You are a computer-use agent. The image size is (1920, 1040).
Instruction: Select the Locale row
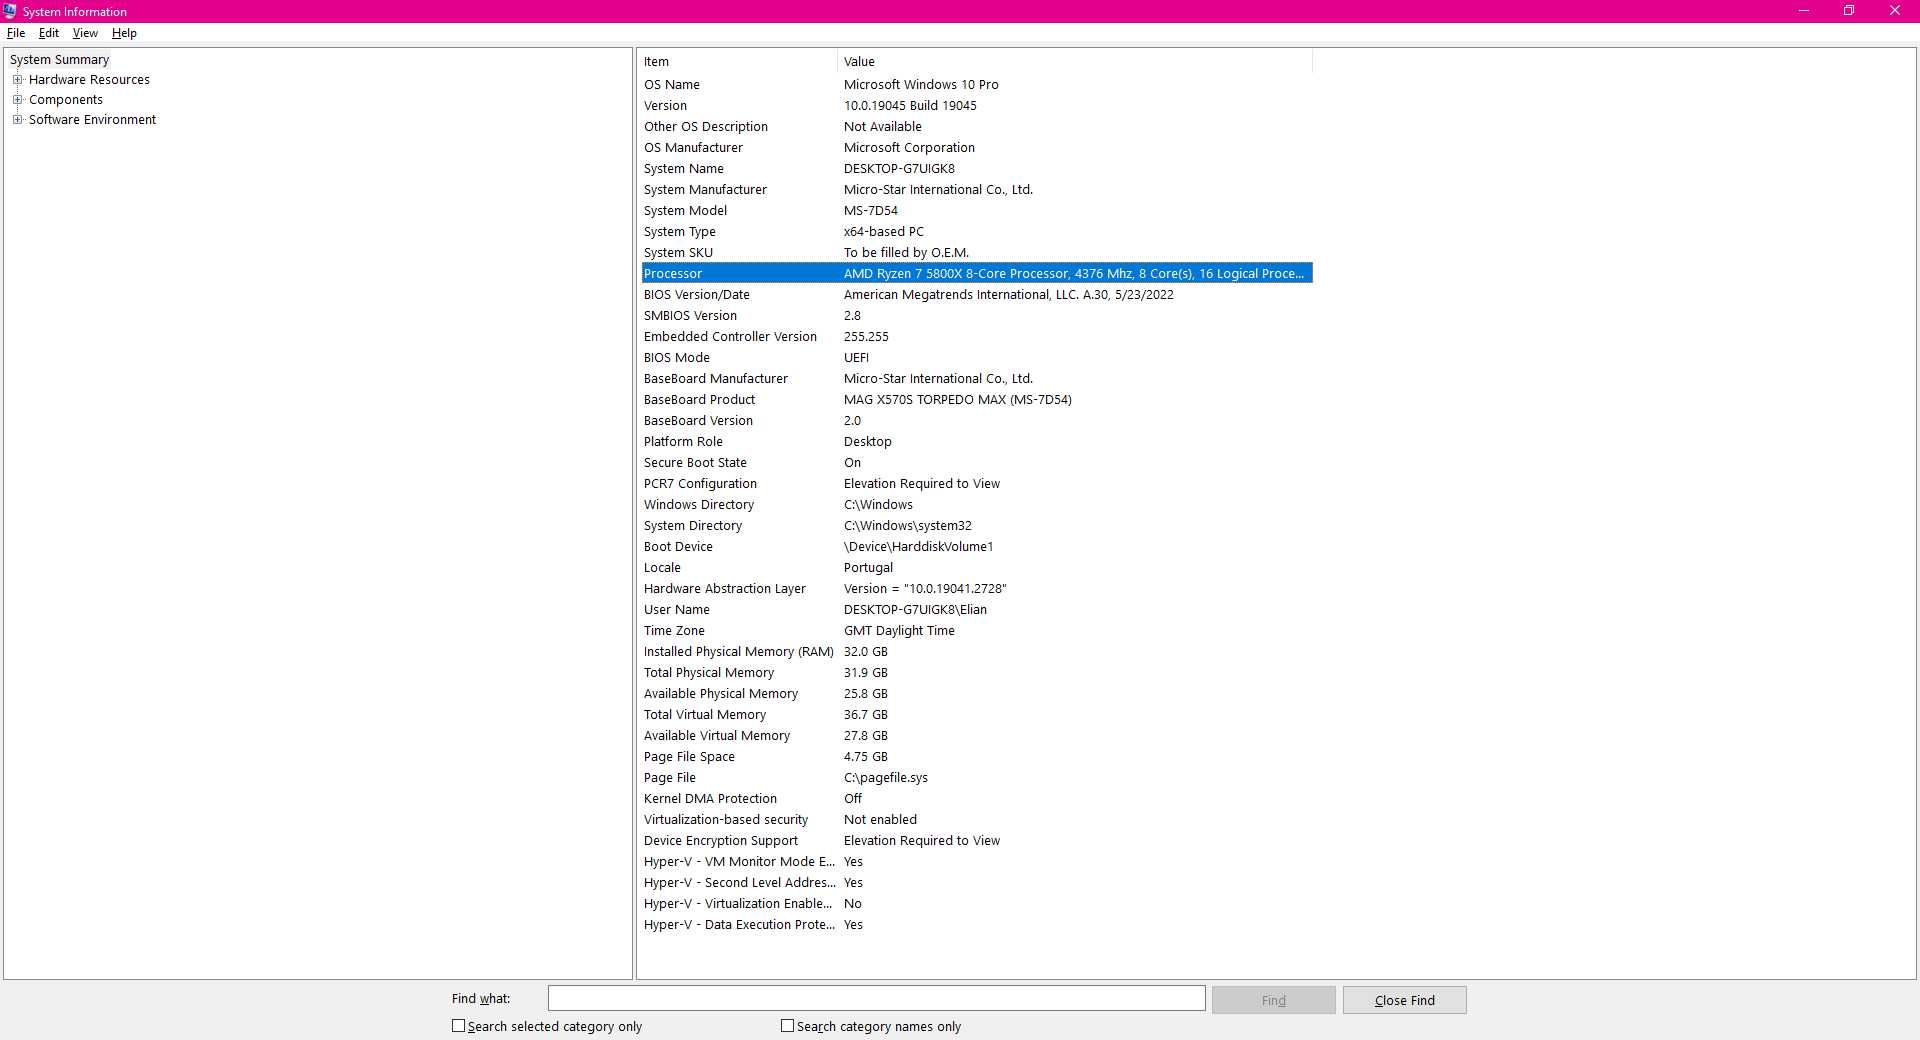977,568
